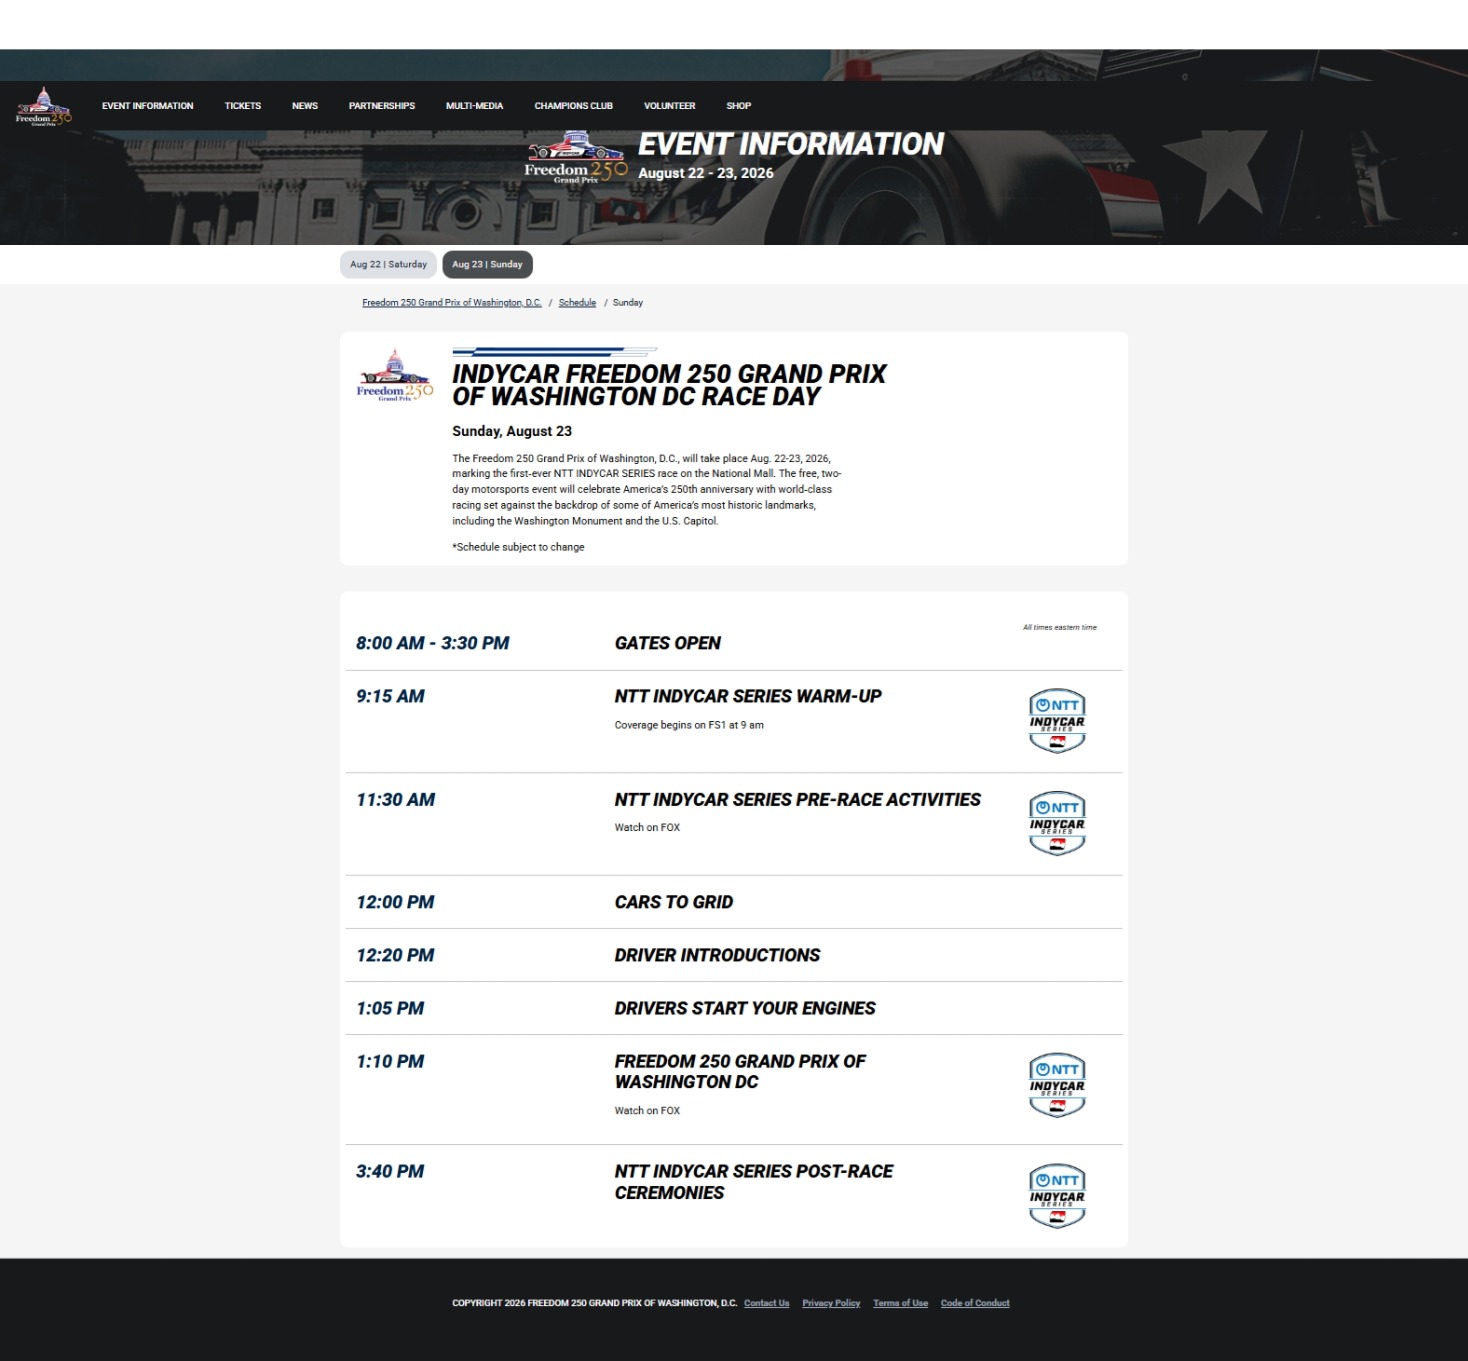Click the 'Sunday' breadcrumb text
Image resolution: width=1468 pixels, height=1361 pixels.
click(628, 302)
